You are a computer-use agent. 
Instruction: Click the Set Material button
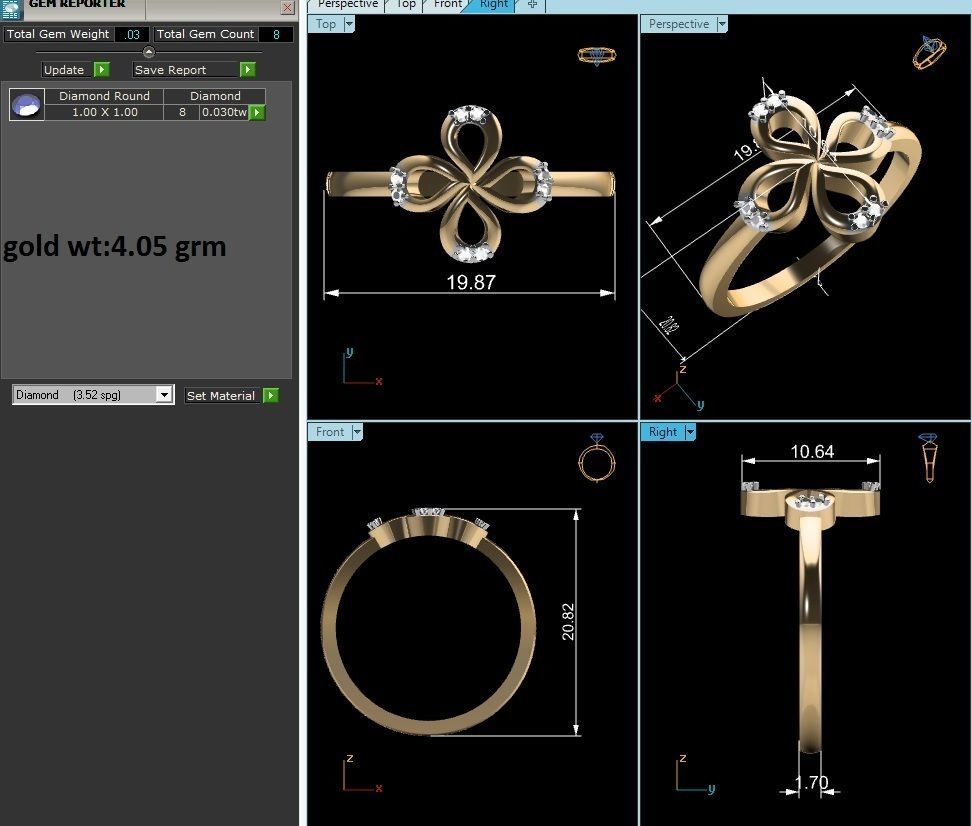[221, 396]
